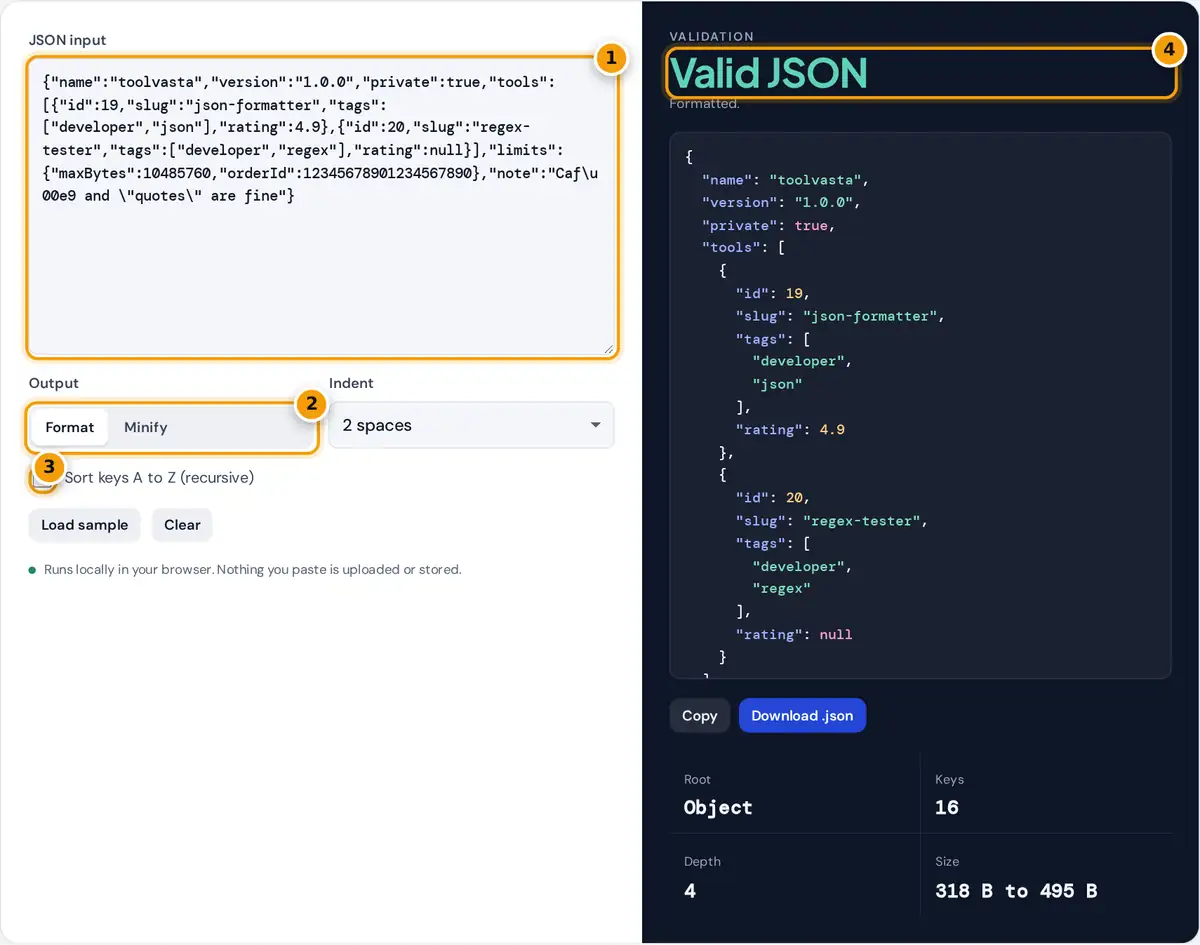Click the "name": "toolvasta" output line
The width and height of the screenshot is (1200, 945).
coord(786,180)
